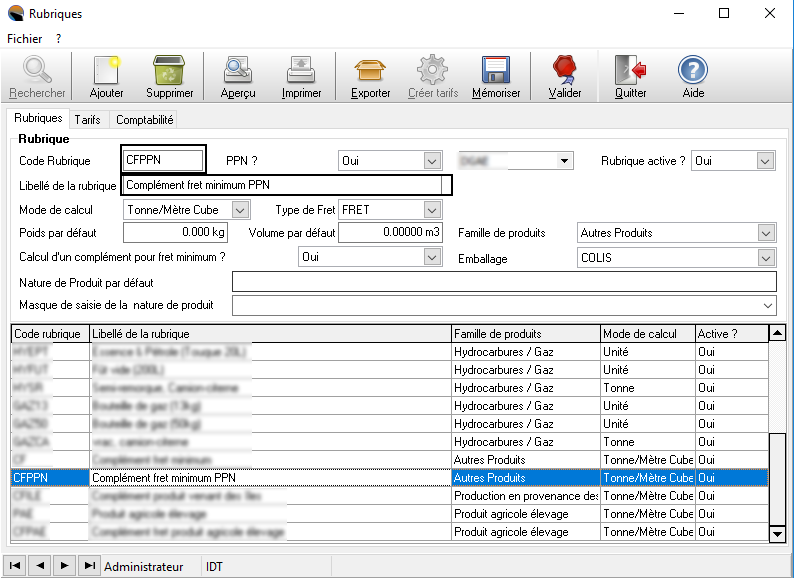Image resolution: width=794 pixels, height=578 pixels.
Task: Click the Mémoriser floppy disk icon
Action: (x=496, y=71)
